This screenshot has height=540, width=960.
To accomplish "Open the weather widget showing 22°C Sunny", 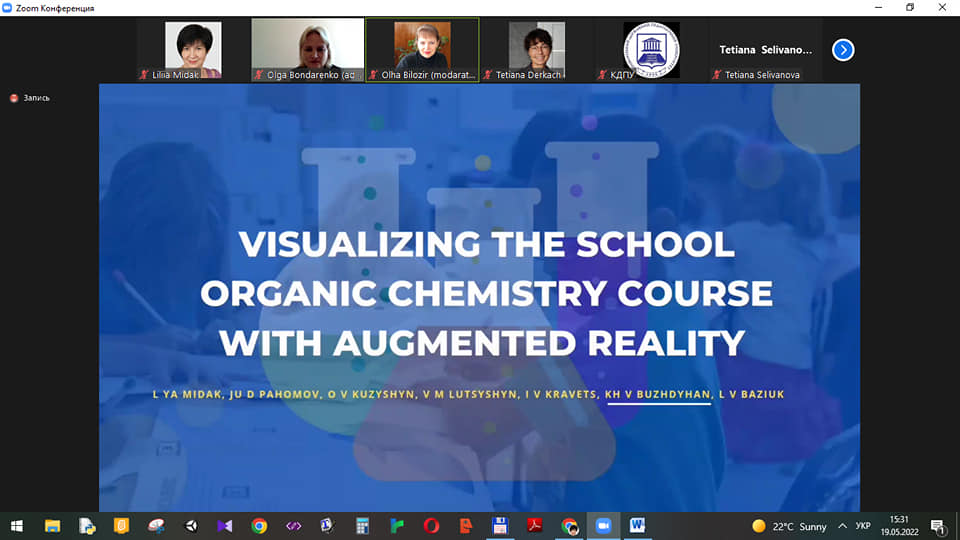I will pyautogui.click(x=789, y=526).
